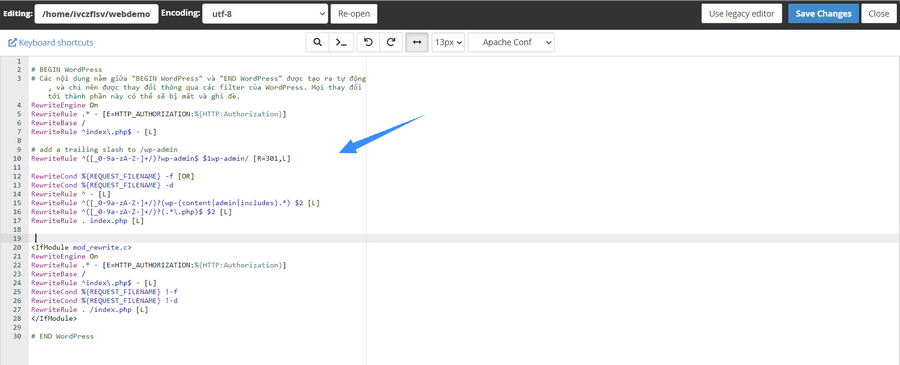Click the '# END WordPress' comment line
This screenshot has height=365, width=900.
(63, 336)
